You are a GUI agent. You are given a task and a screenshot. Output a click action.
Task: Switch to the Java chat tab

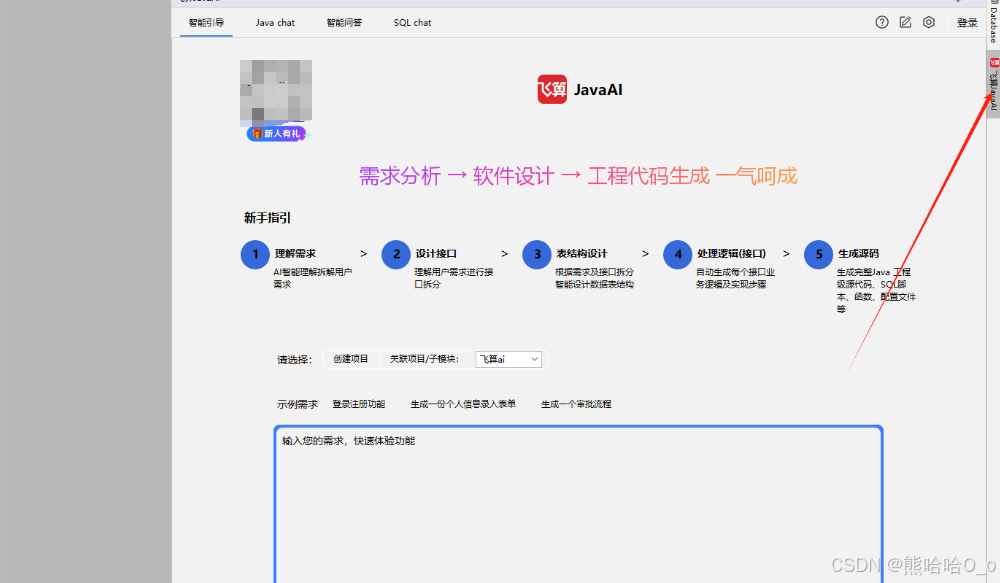(275, 22)
